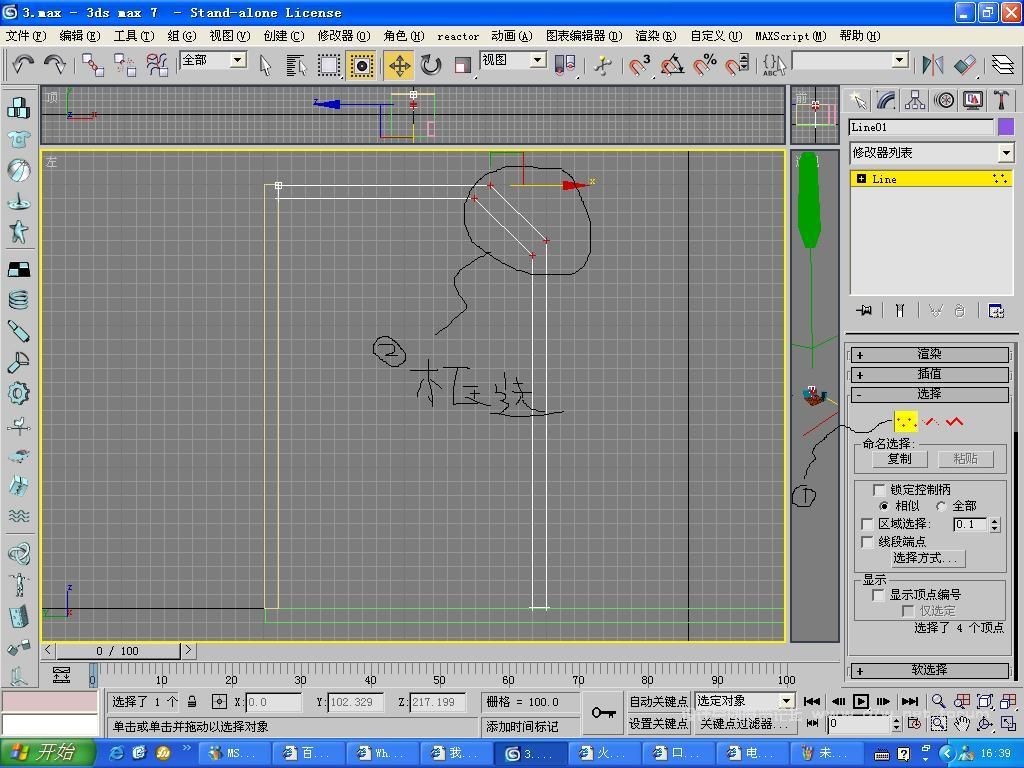
Task: Collapse the 选择 rollout
Action: point(929,394)
